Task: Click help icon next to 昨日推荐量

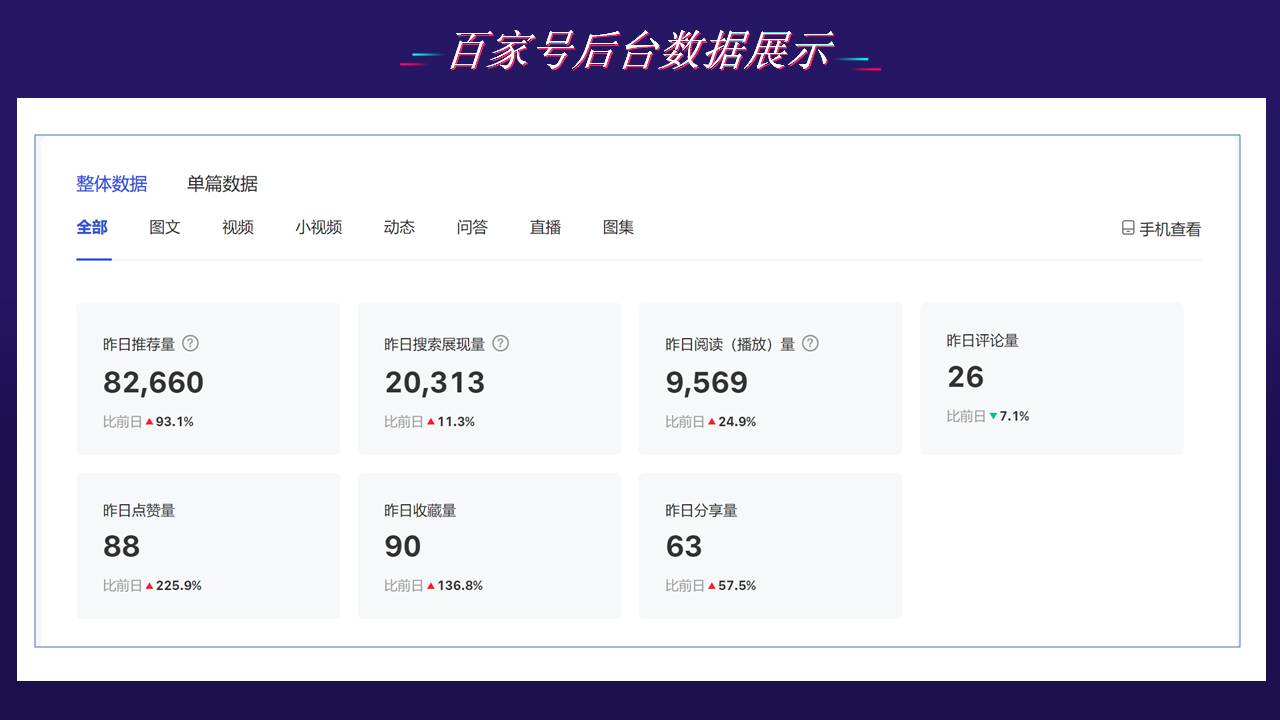Action: [190, 343]
